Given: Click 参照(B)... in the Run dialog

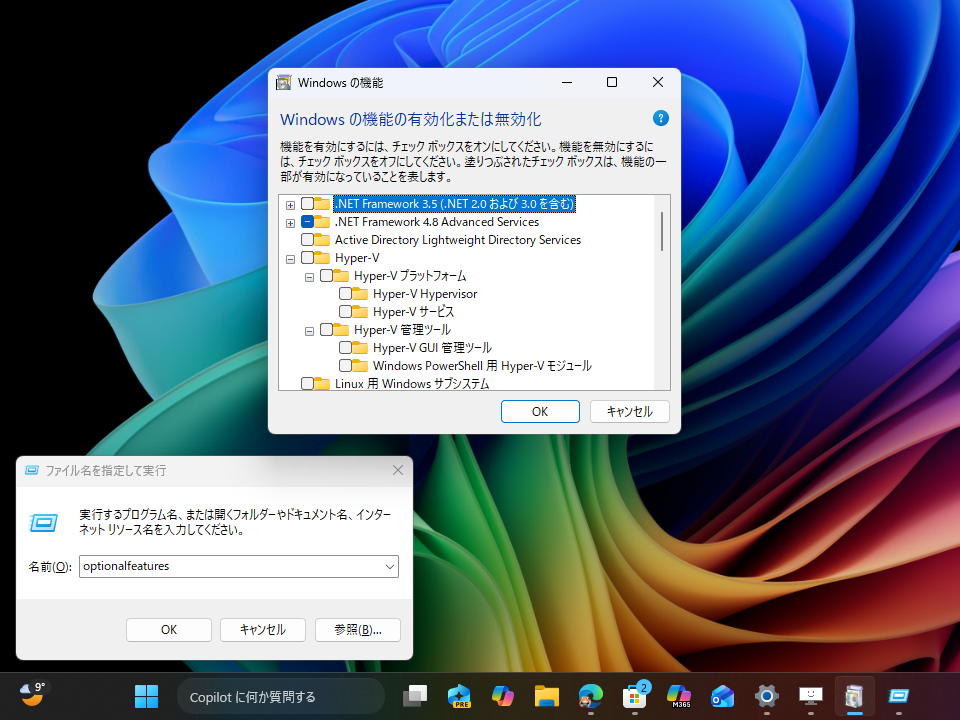Looking at the screenshot, I should pos(357,630).
